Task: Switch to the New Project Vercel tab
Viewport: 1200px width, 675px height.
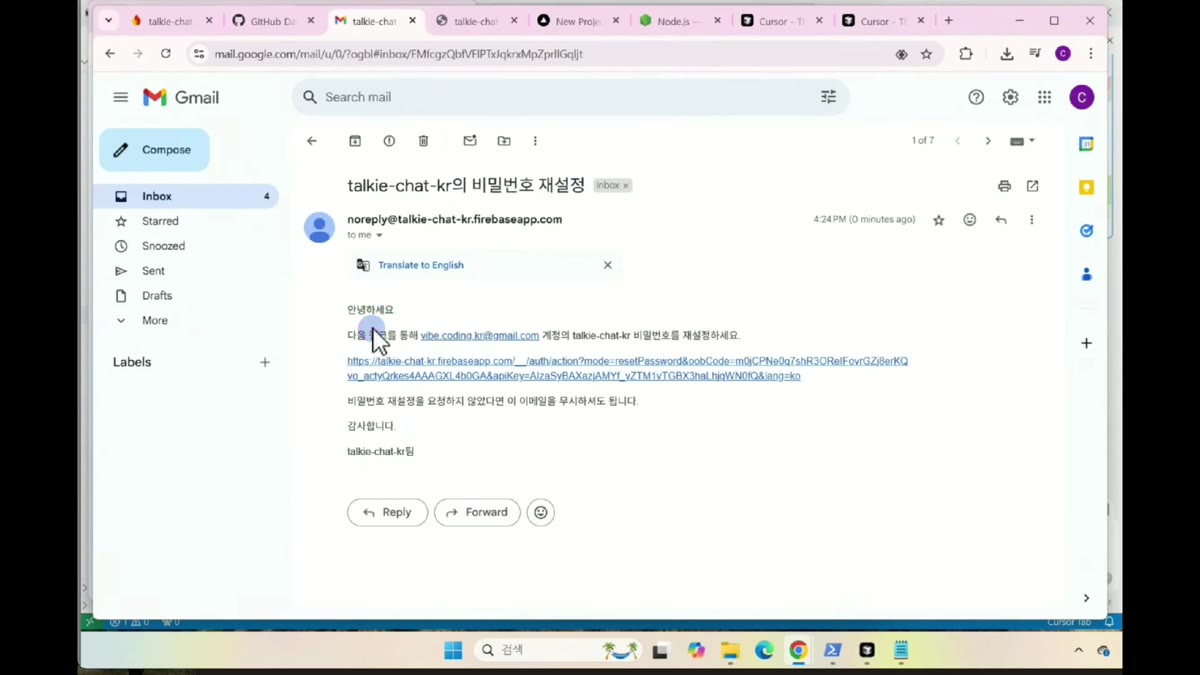Action: click(x=578, y=20)
